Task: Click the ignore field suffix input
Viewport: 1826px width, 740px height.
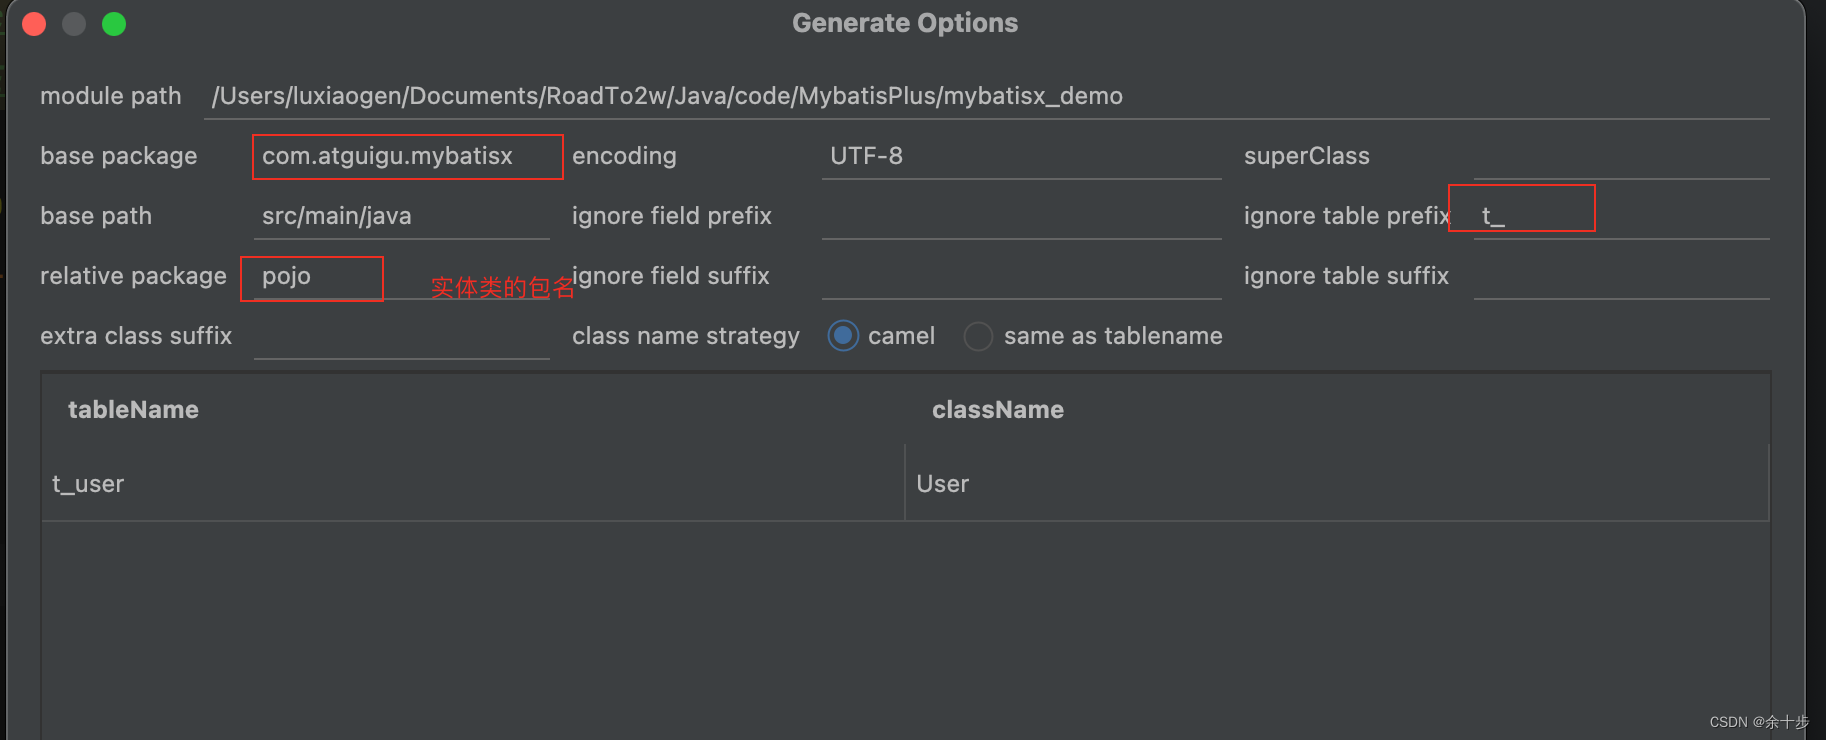Action: click(1020, 277)
